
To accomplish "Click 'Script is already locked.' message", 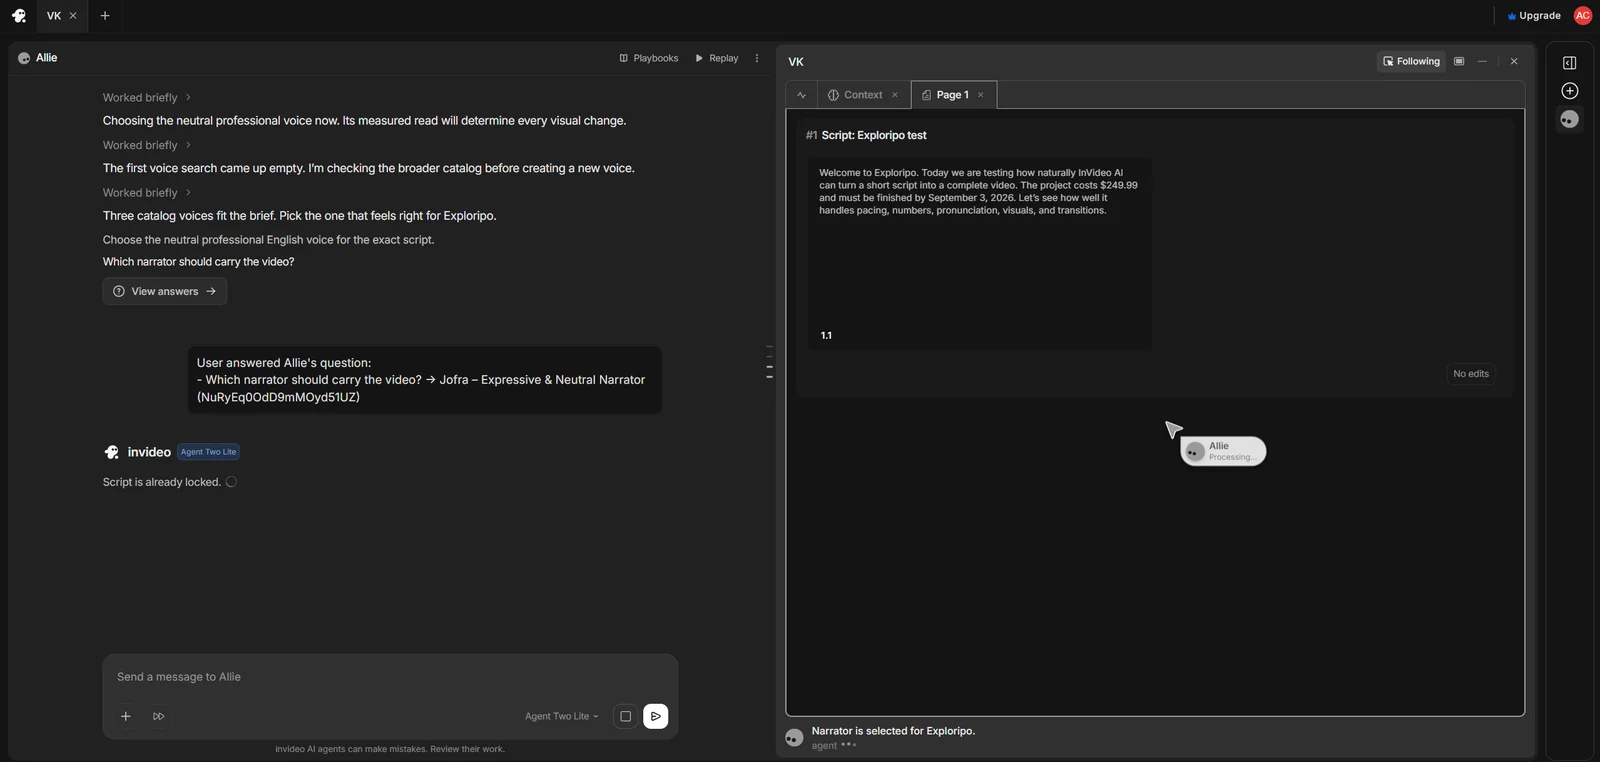I will click(162, 482).
